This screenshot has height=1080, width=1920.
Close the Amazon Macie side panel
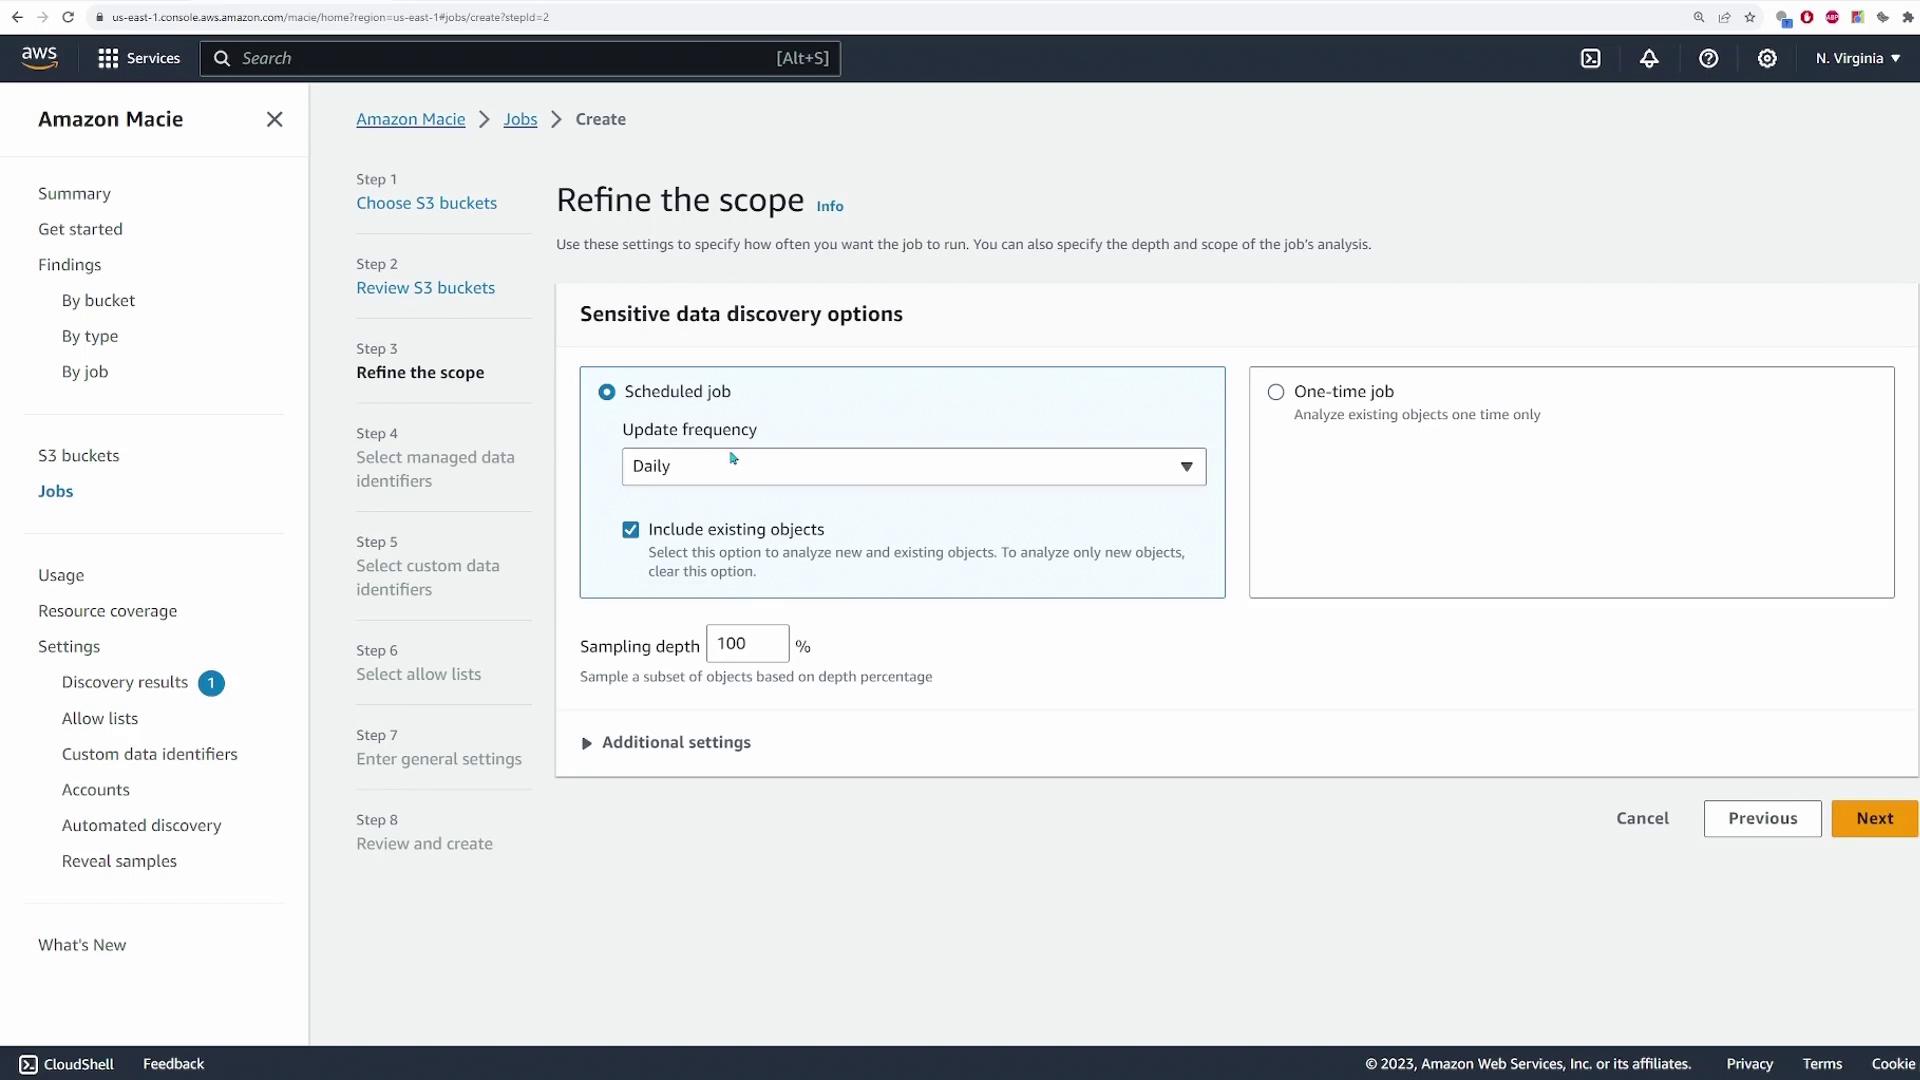(274, 119)
